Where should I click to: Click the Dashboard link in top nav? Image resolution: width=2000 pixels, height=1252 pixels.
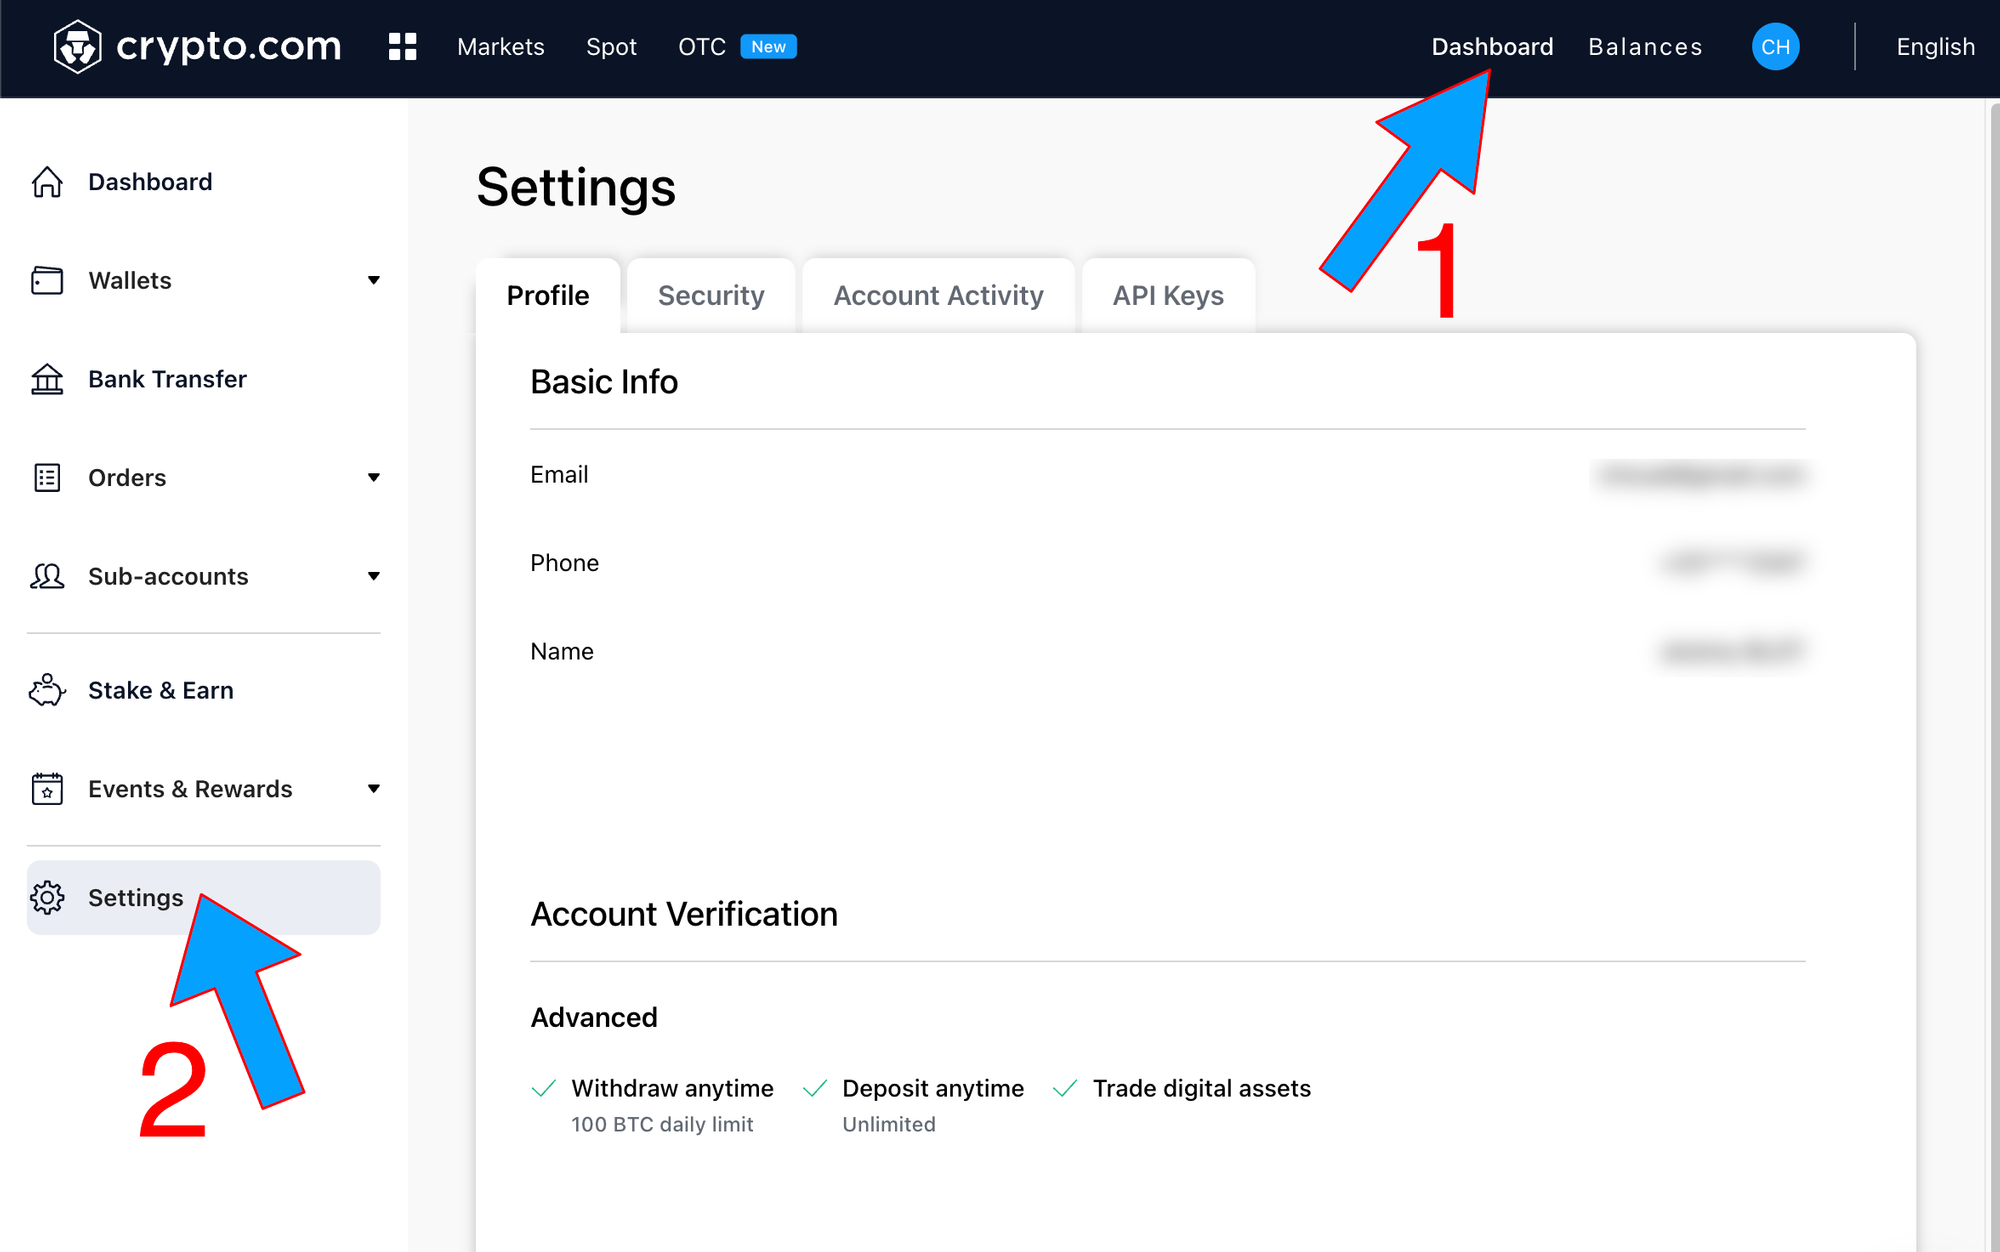[1492, 46]
